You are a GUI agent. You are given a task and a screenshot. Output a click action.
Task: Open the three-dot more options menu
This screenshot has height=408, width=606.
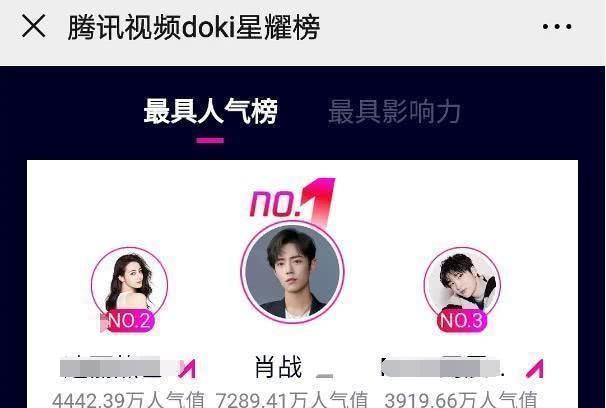click(x=557, y=27)
